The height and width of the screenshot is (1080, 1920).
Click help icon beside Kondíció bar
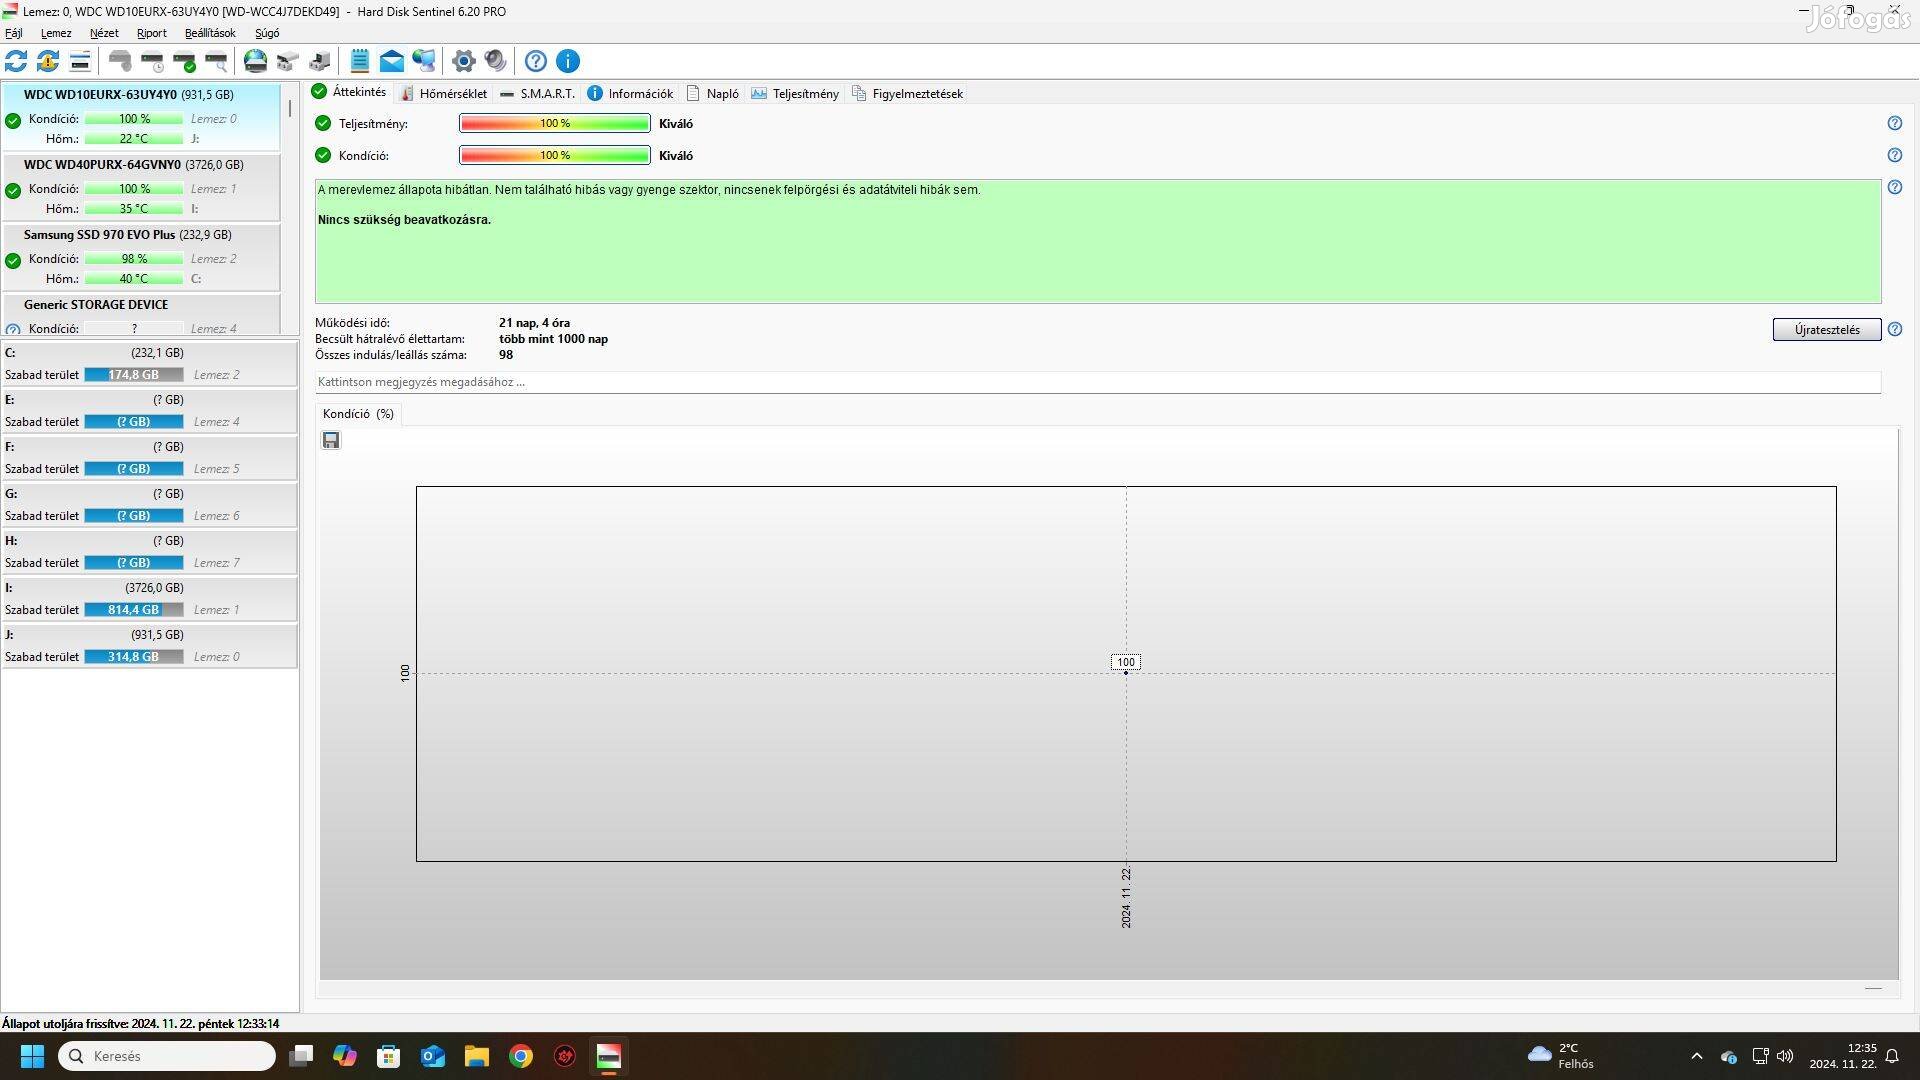click(x=1895, y=155)
